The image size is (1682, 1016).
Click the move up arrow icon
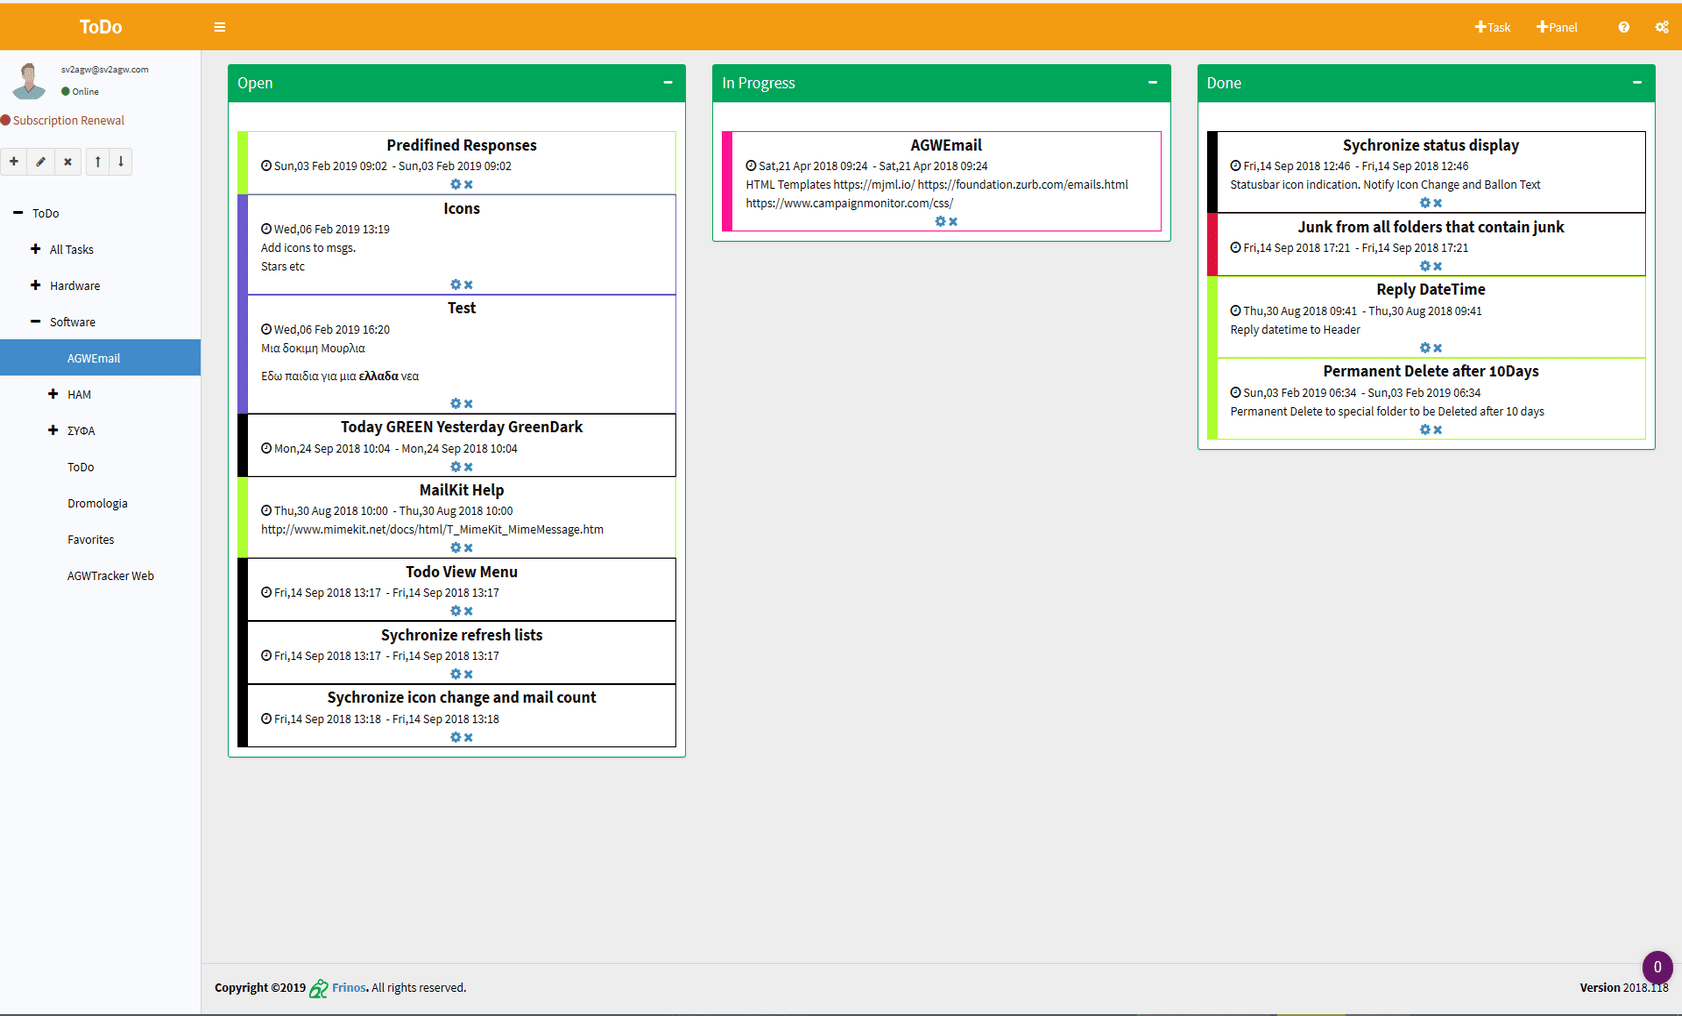98,162
